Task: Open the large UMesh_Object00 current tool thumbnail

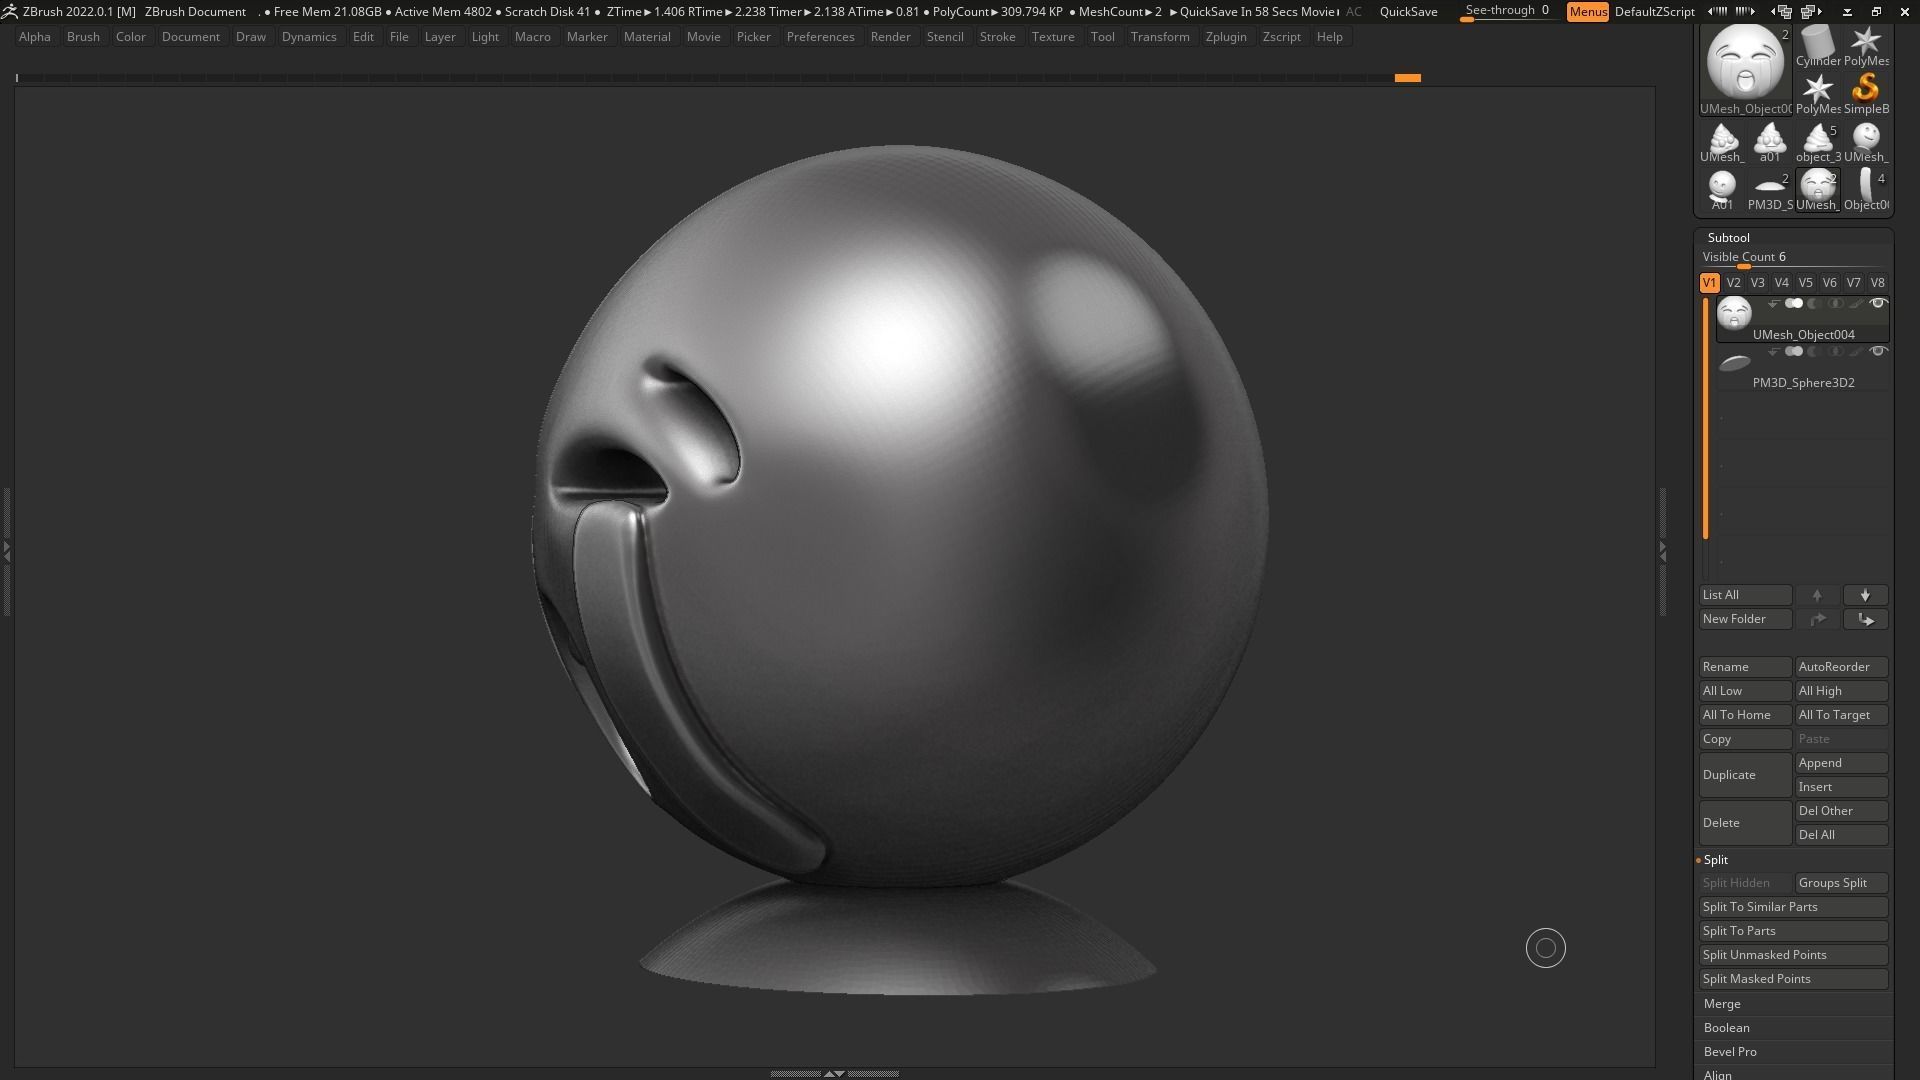Action: tap(1745, 70)
